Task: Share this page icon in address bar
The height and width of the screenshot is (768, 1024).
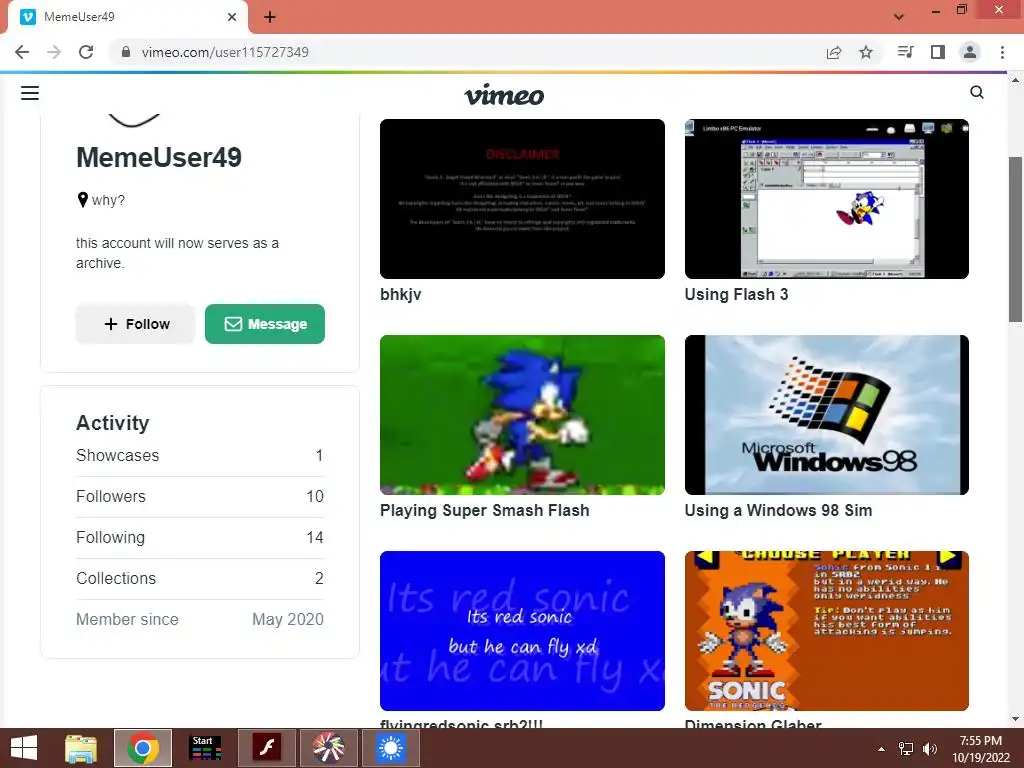Action: click(x=834, y=52)
